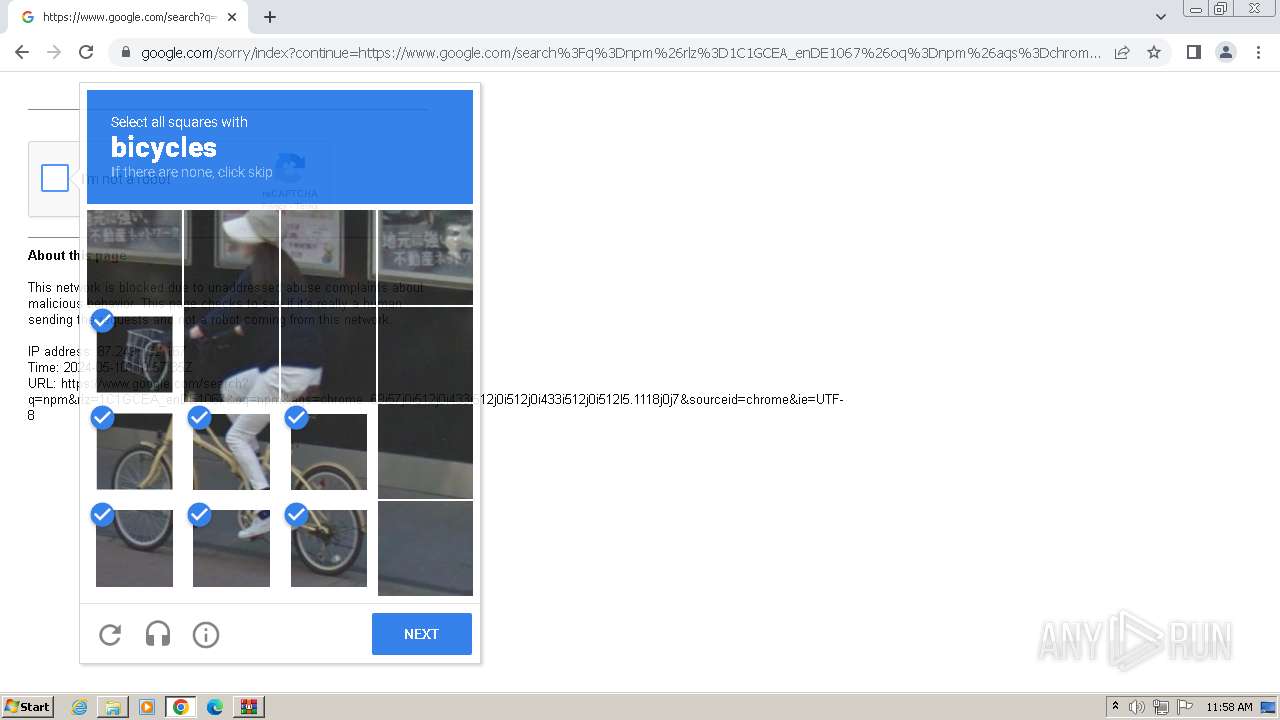Deselect third-row first tile with front wheel
The image size is (1280, 720).
click(x=134, y=451)
